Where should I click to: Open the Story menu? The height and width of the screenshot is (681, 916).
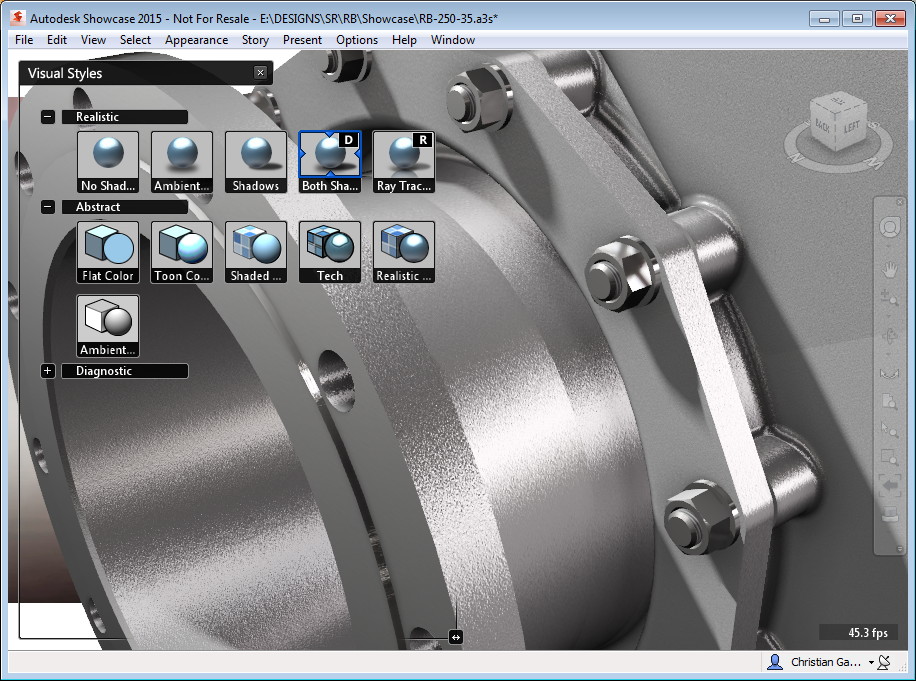point(255,40)
